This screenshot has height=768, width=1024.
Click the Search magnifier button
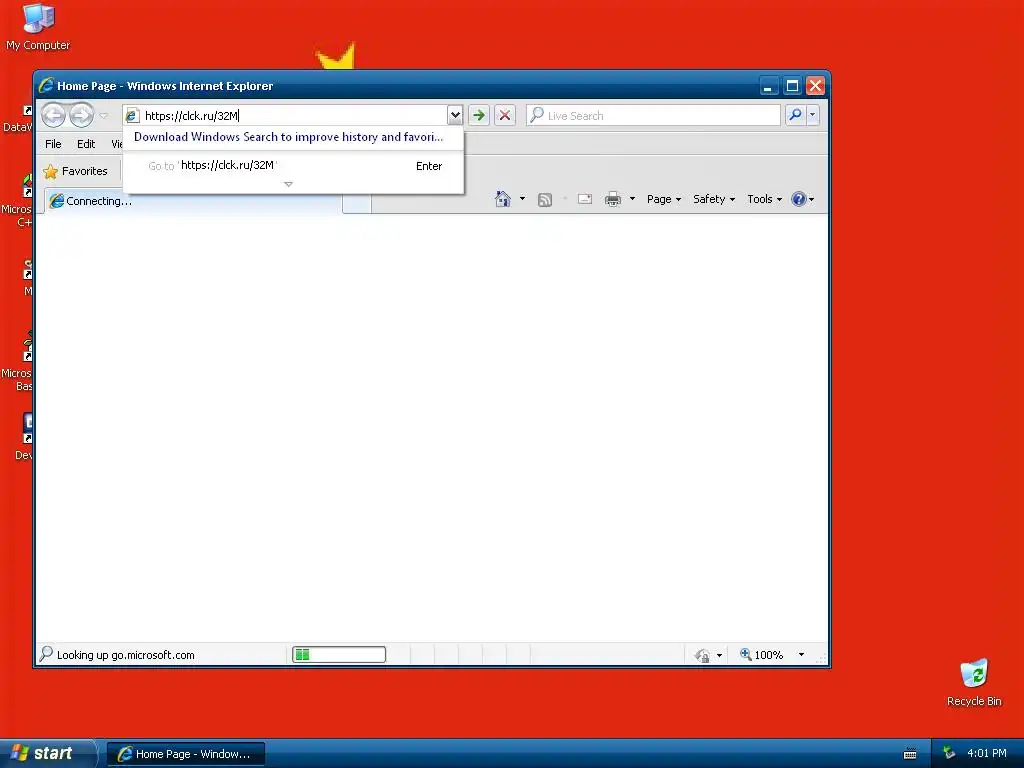(795, 116)
